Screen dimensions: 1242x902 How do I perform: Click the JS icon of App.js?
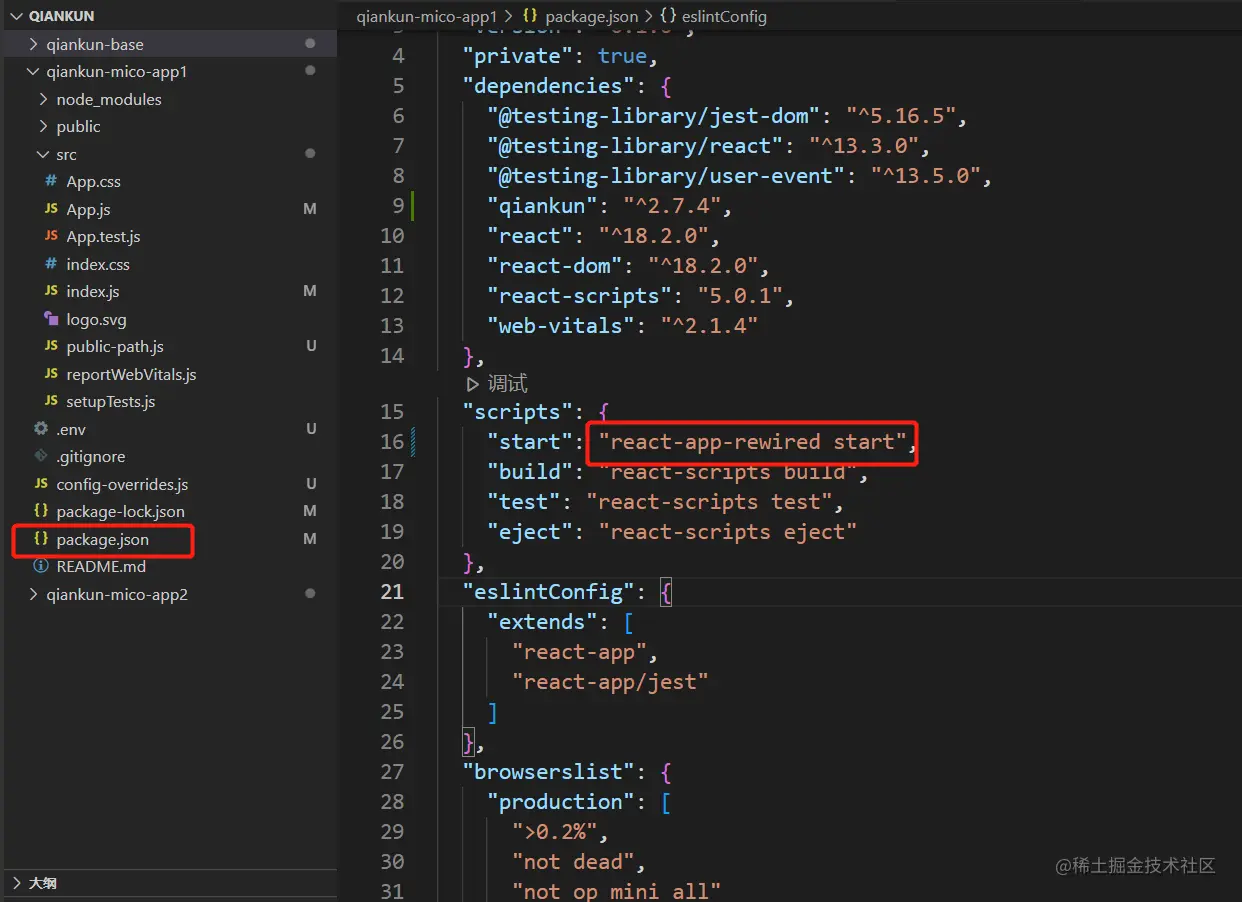point(51,209)
